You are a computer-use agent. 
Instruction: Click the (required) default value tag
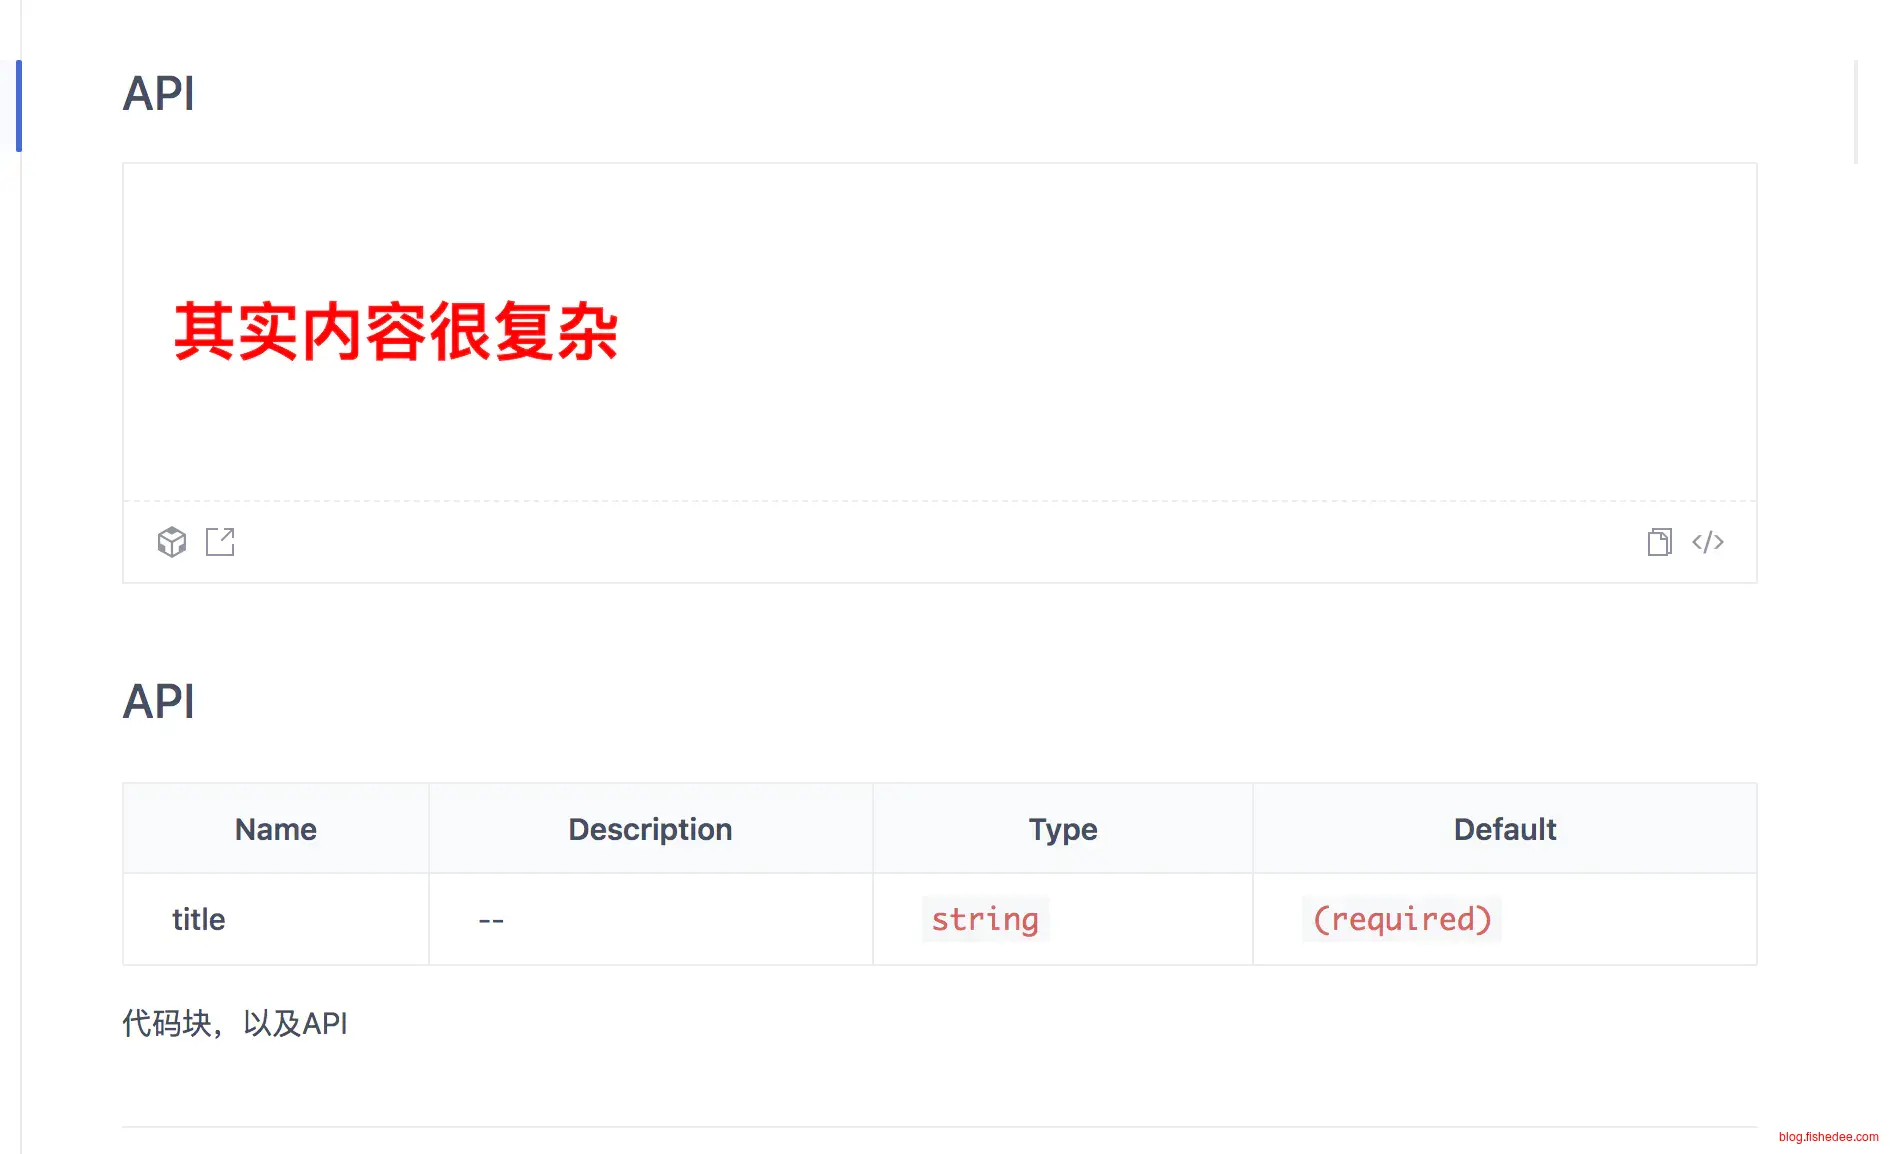1401,919
